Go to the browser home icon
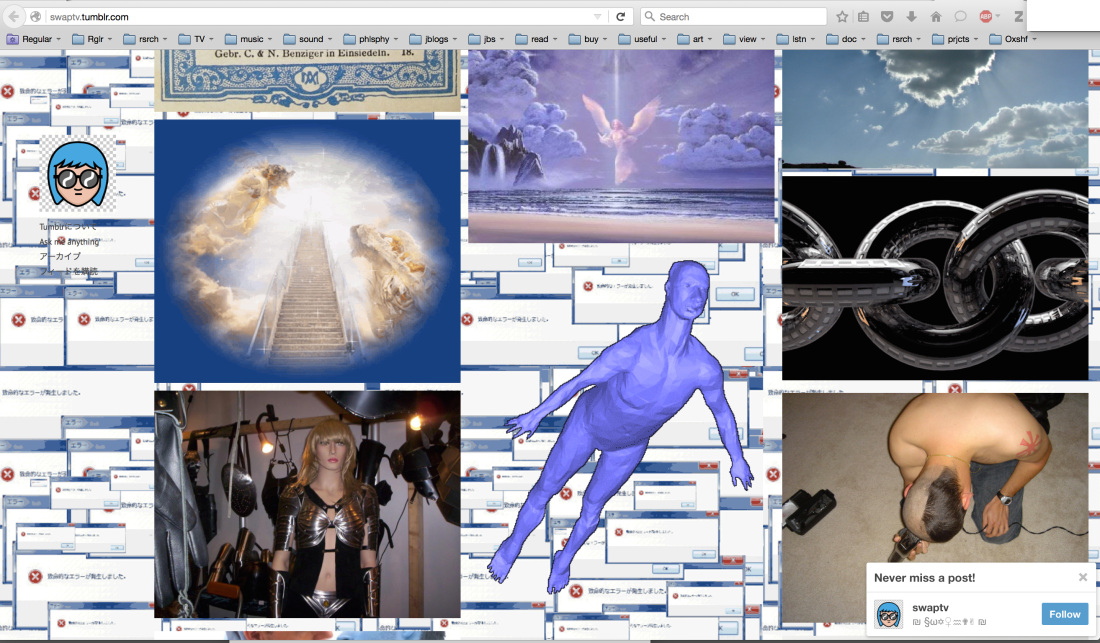Screen dimensions: 1100x643 [935, 17]
